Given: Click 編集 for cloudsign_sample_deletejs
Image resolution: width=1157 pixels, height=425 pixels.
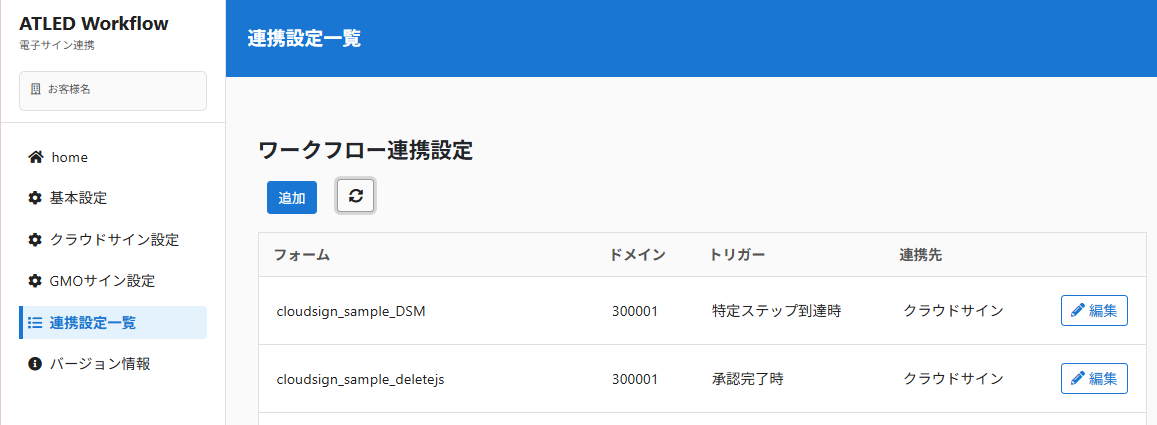Looking at the screenshot, I should pos(1094,379).
